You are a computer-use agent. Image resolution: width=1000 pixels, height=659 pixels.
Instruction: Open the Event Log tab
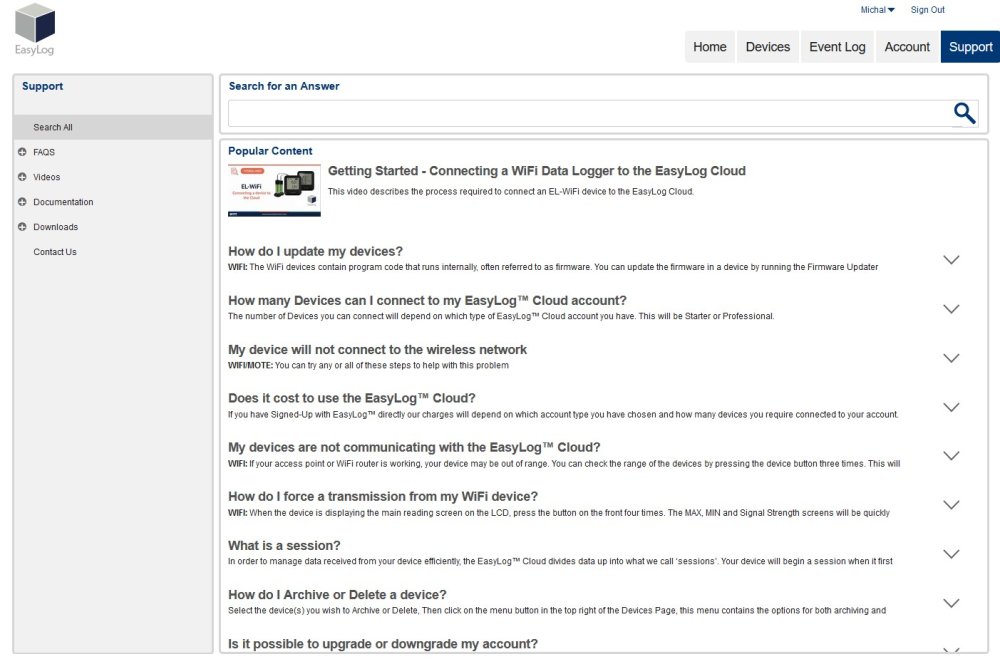837,47
